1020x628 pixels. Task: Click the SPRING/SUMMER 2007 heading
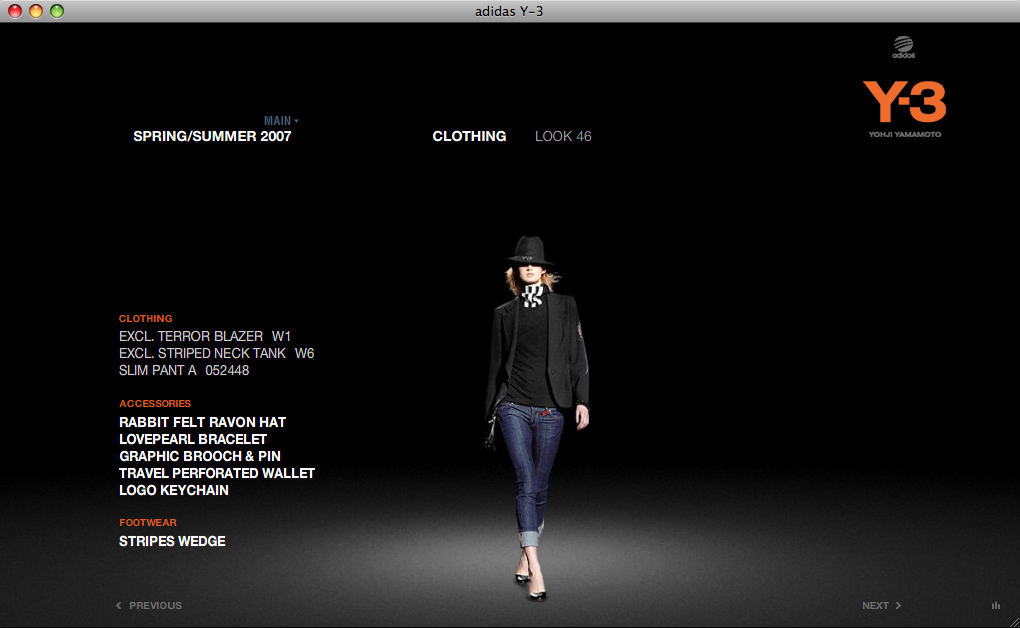[212, 137]
